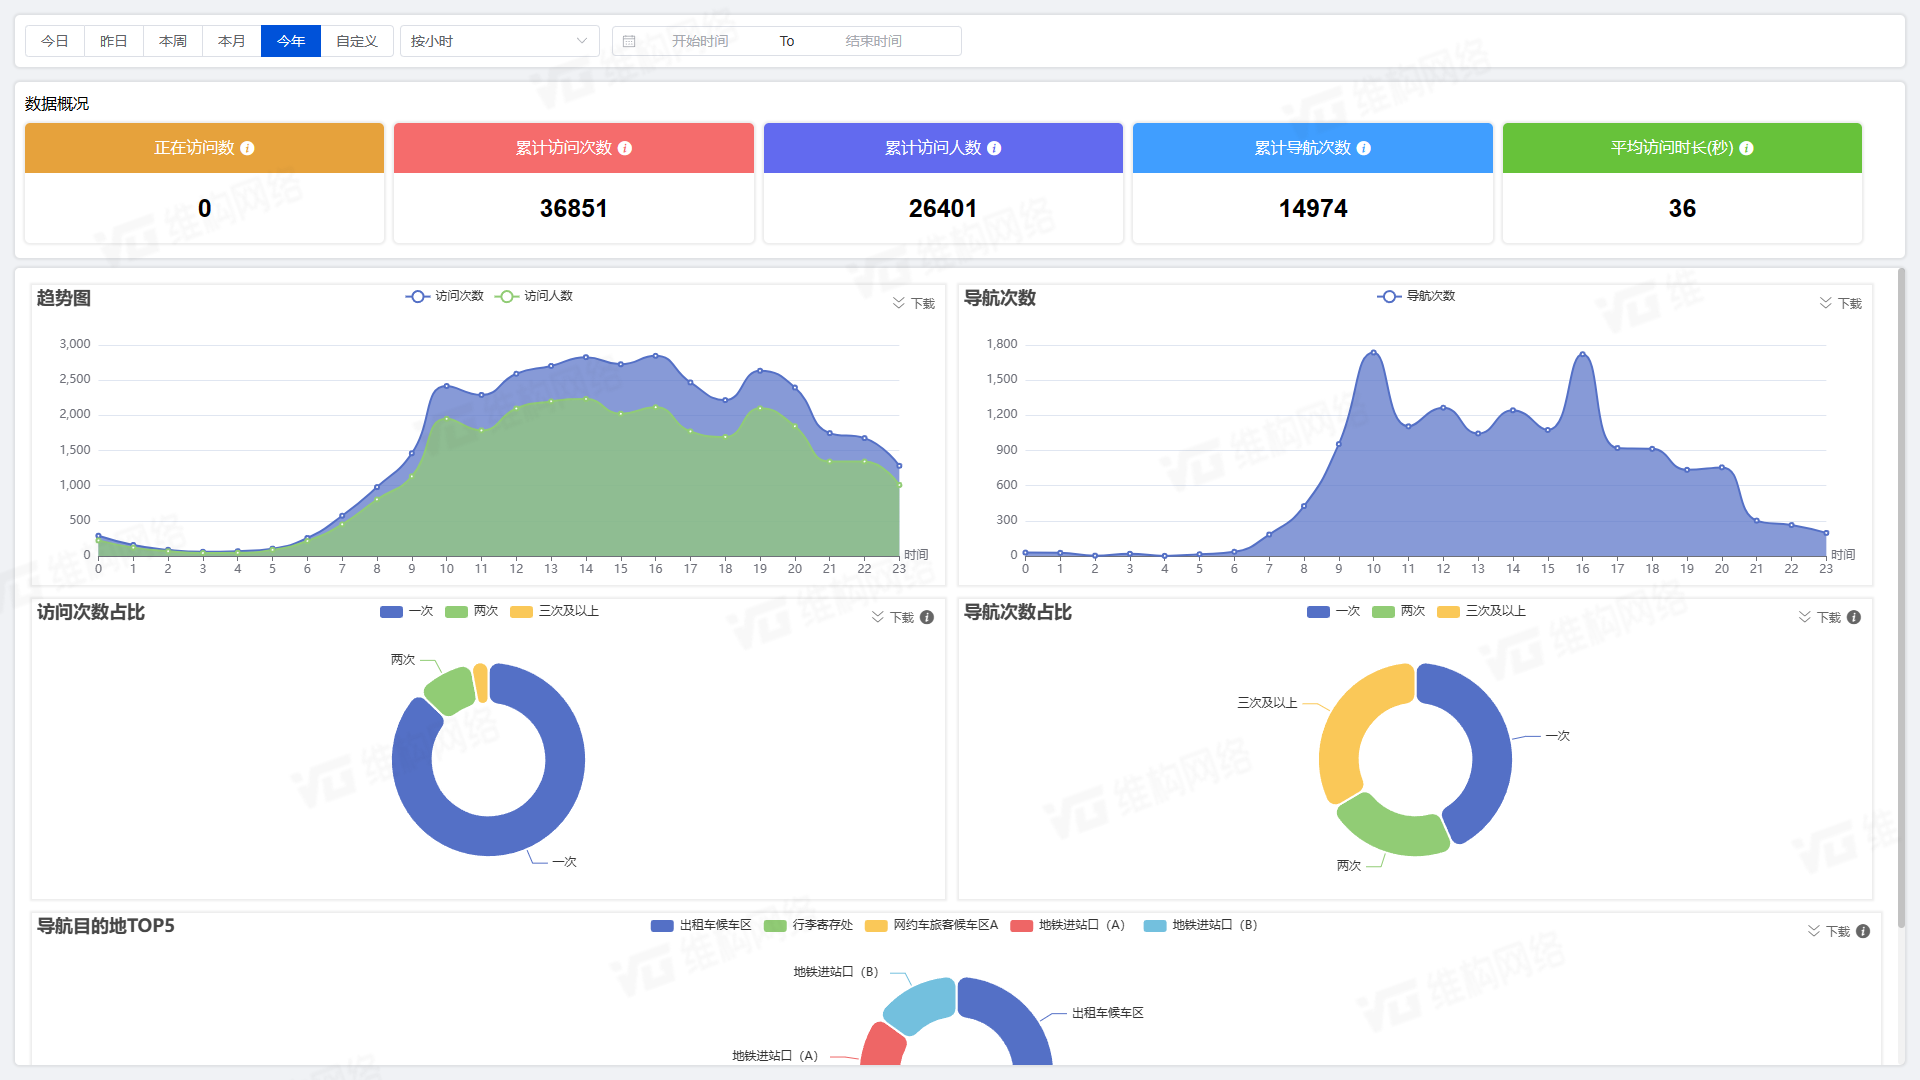The width and height of the screenshot is (1920, 1080).
Task: Click info icon beside 累计访问人数
Action: 994,148
